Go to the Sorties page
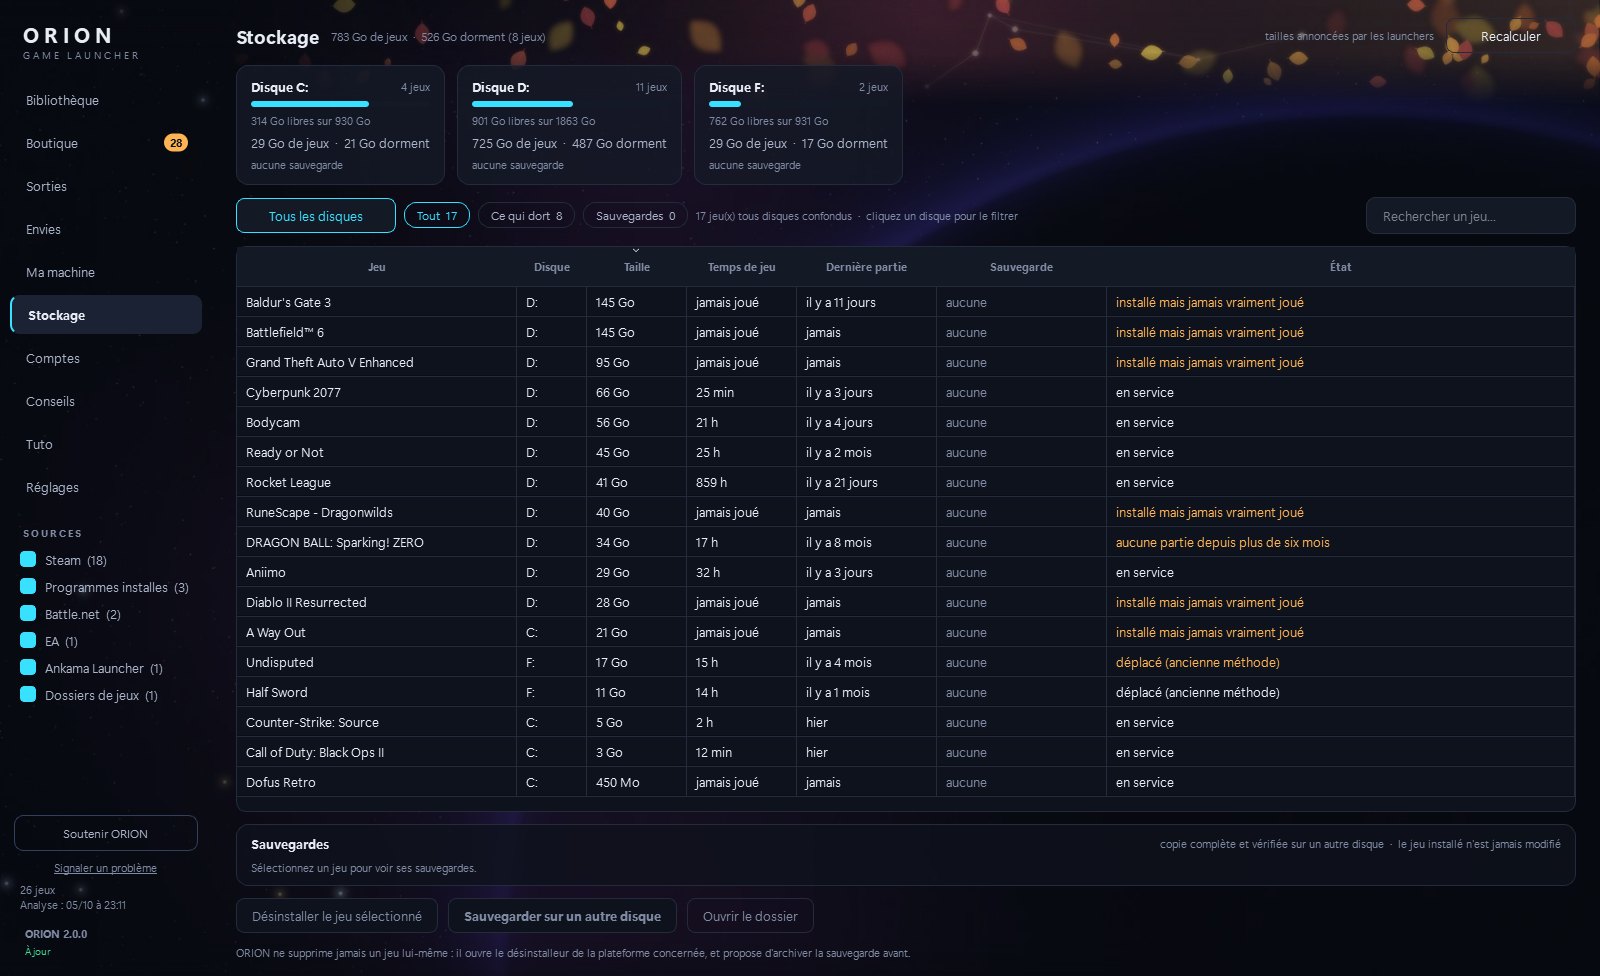The height and width of the screenshot is (976, 1600). coord(106,186)
